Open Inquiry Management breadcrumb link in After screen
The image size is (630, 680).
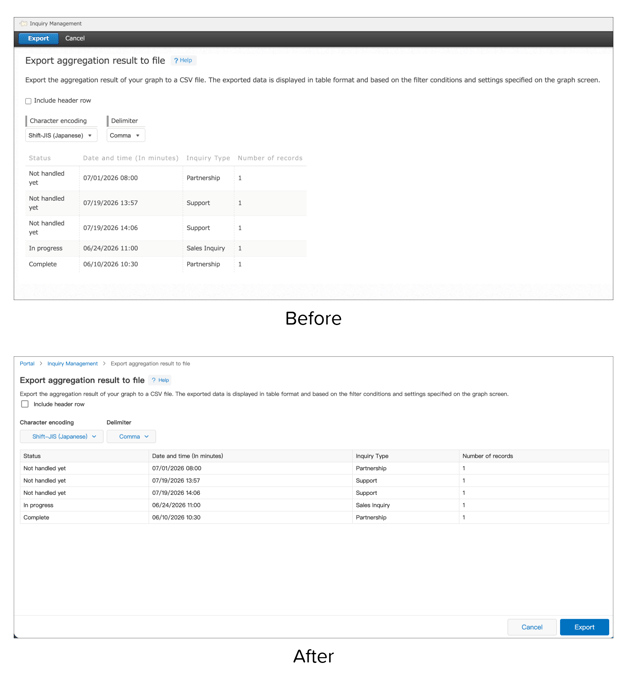(x=72, y=363)
